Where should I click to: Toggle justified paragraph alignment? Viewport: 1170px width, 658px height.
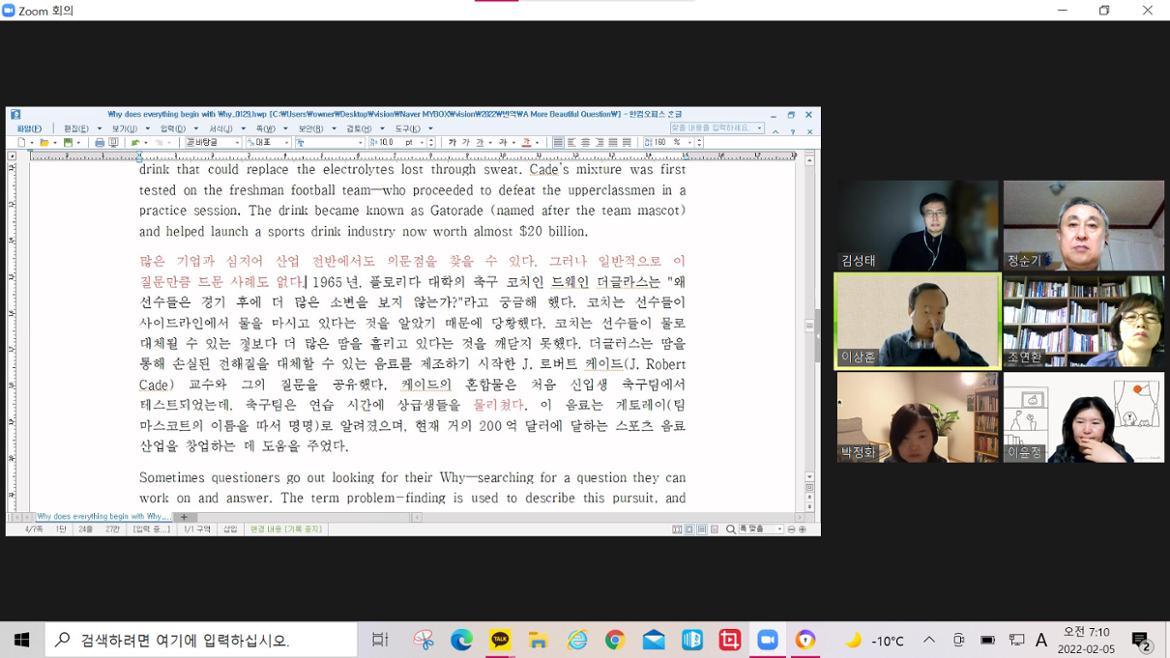[x=558, y=143]
